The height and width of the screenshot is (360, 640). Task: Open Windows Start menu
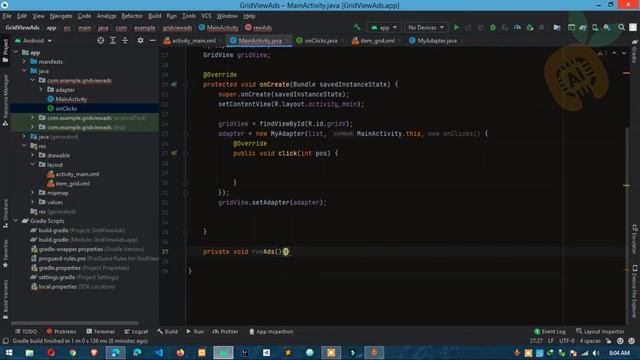[x=9, y=352]
